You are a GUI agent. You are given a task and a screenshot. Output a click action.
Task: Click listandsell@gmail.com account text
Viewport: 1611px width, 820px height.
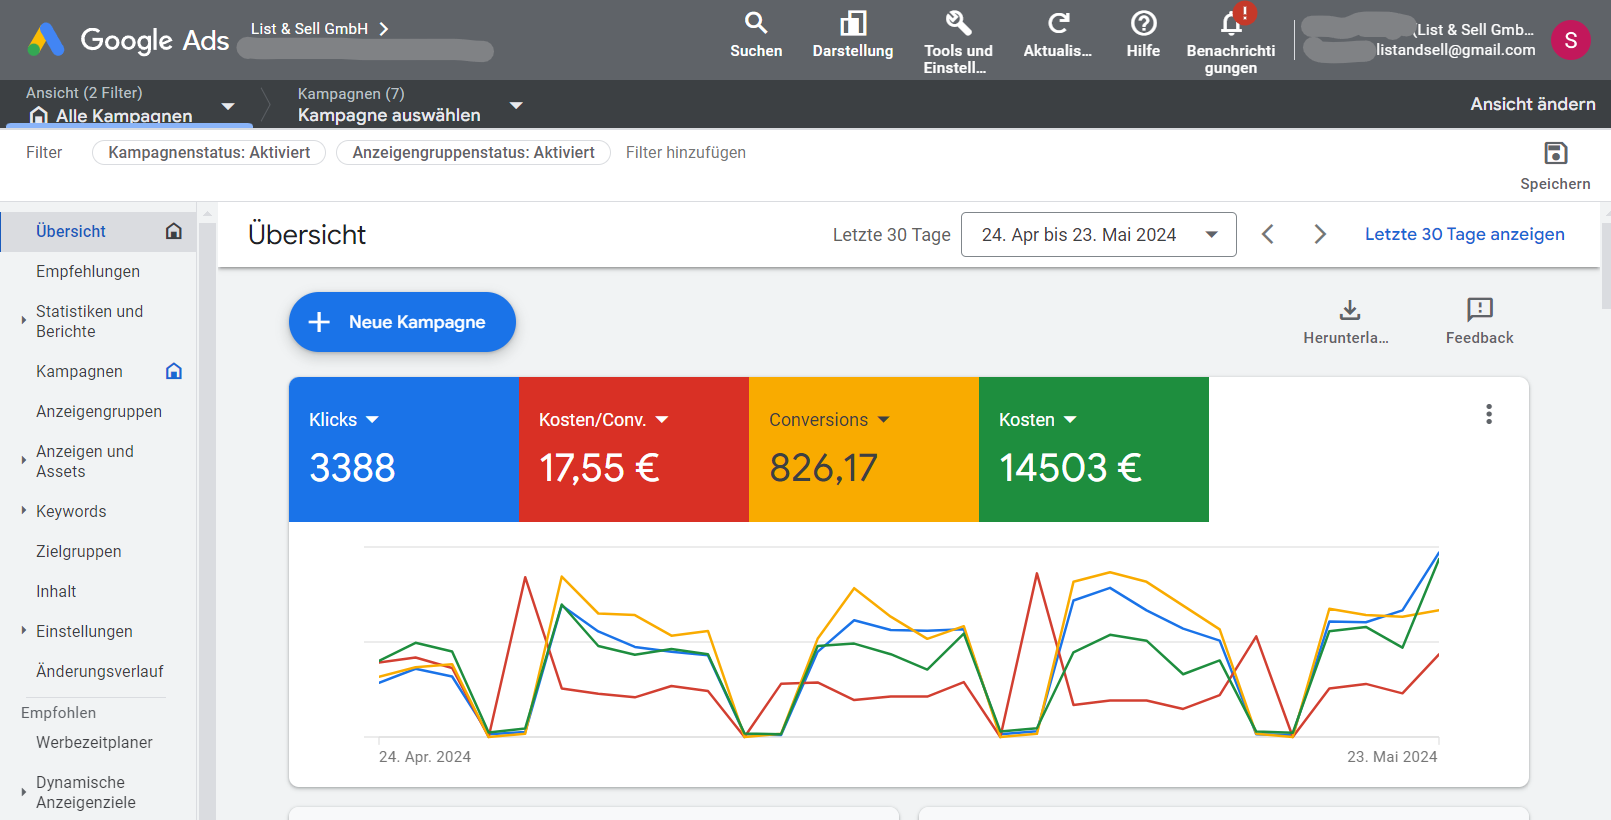point(1455,50)
